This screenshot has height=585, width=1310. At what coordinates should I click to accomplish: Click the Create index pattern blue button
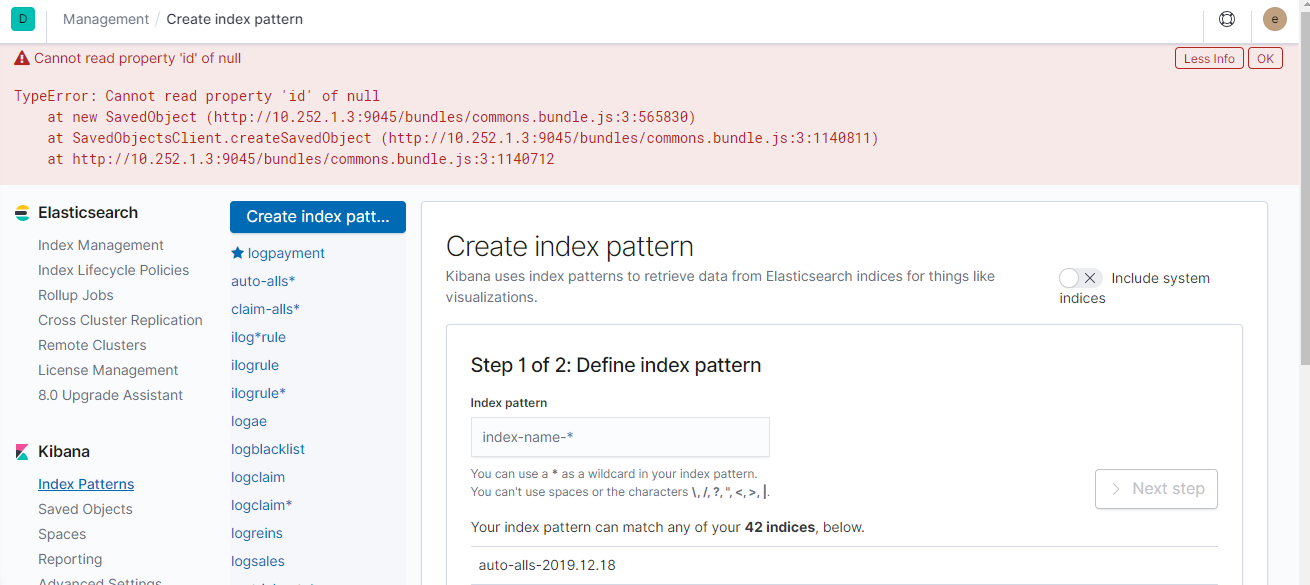318,217
